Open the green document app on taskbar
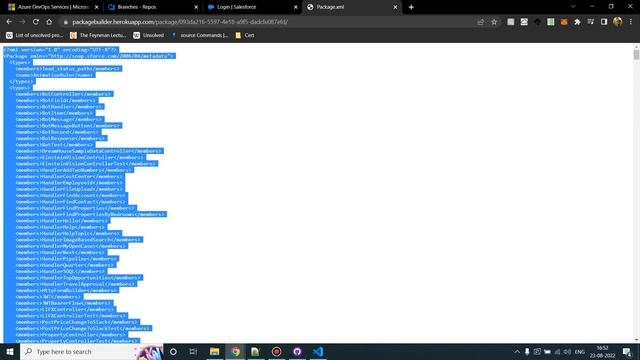Image resolution: width=640 pixels, height=360 pixels. tap(255, 351)
